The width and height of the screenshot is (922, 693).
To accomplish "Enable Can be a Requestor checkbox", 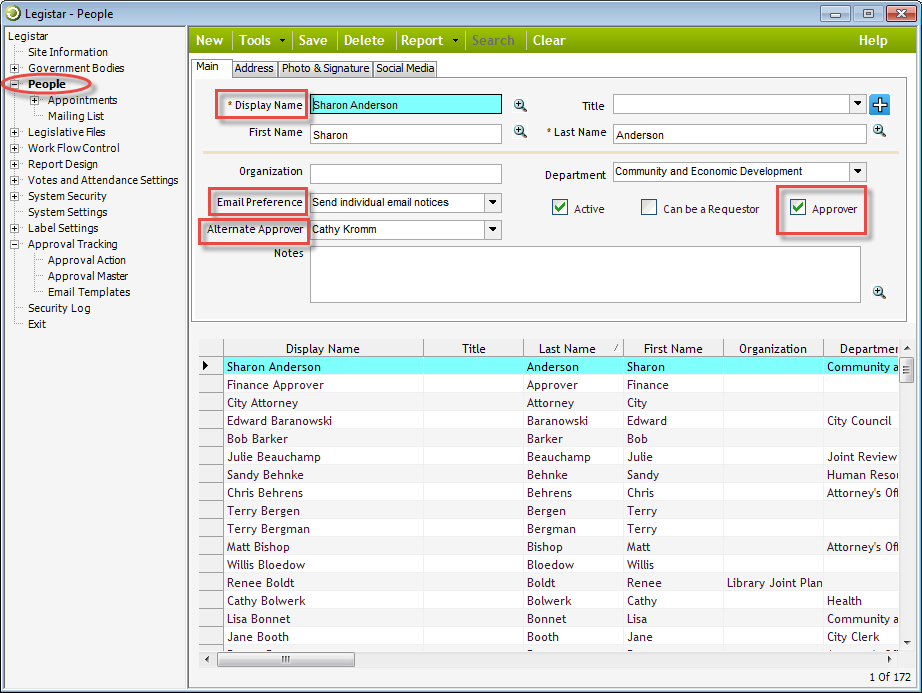I will [649, 207].
